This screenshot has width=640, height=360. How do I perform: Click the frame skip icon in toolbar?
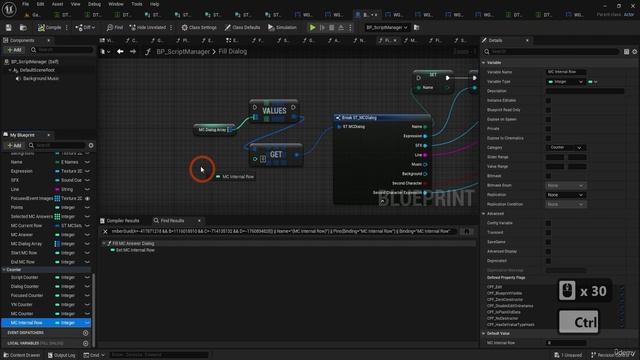coord(322,27)
